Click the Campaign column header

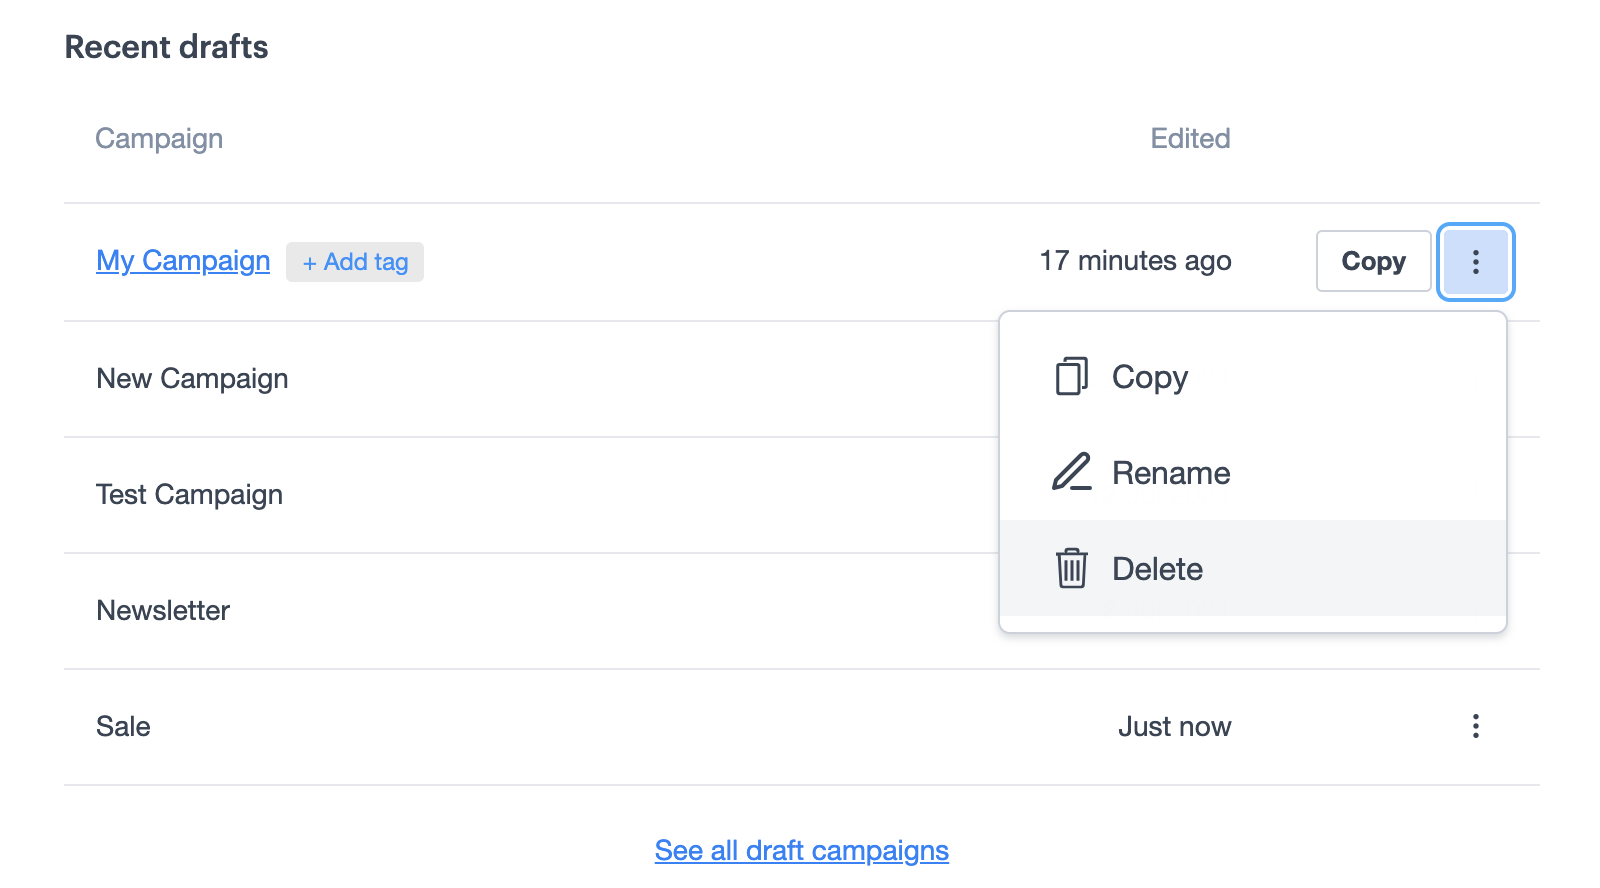159,139
